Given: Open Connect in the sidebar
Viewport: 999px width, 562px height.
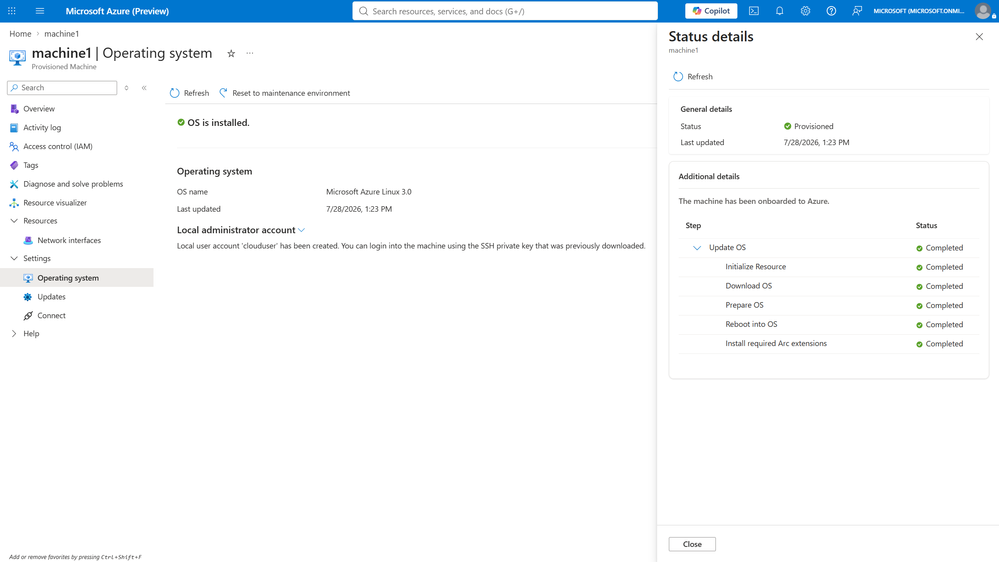Looking at the screenshot, I should click(51, 315).
